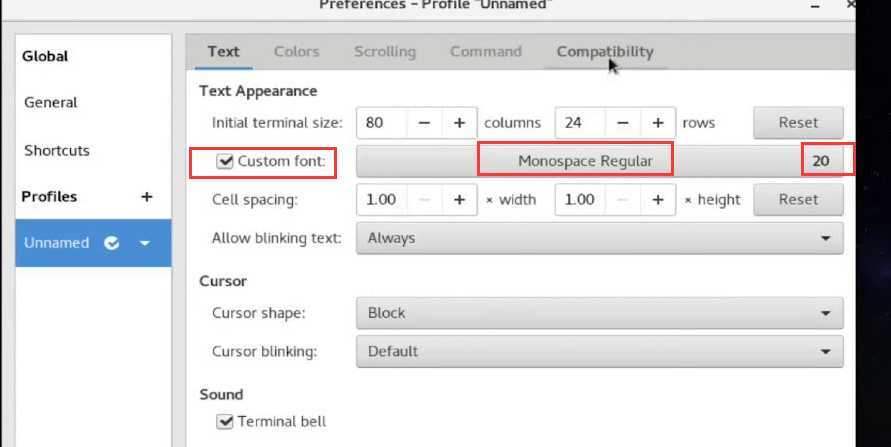Reset the initial terminal size

coord(798,123)
